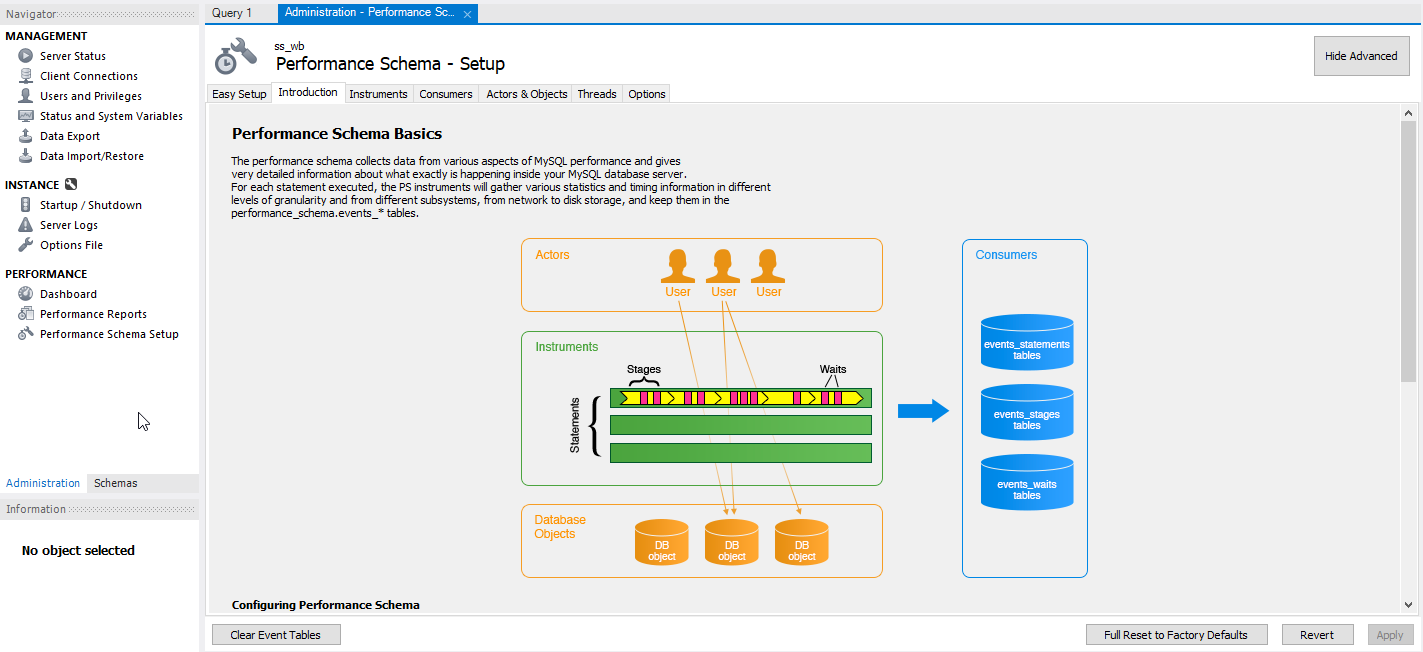This screenshot has width=1423, height=652.
Task: Open Data Export
Action: click(70, 136)
